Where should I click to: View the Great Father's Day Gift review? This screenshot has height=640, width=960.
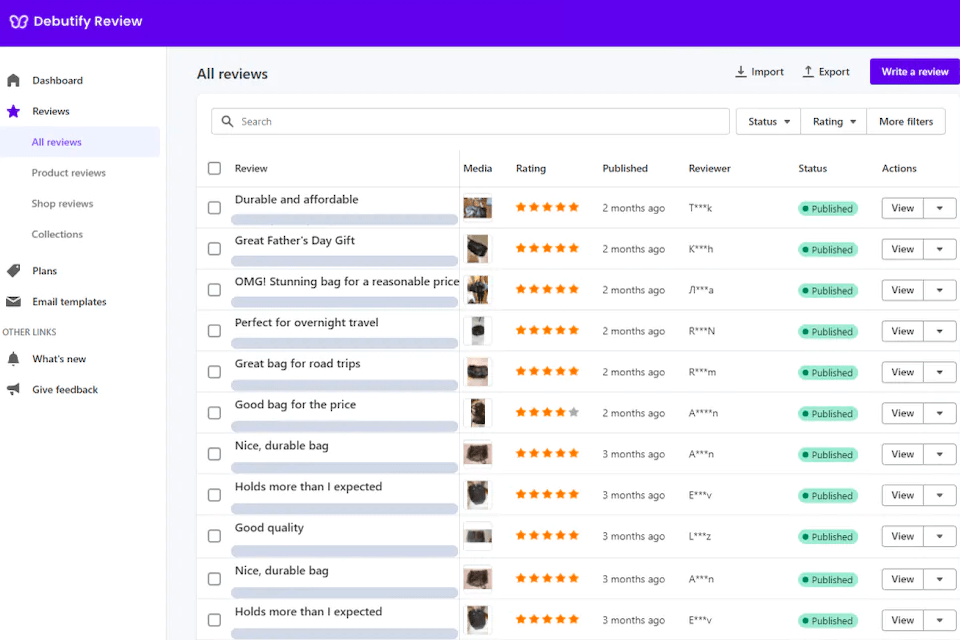(x=902, y=249)
